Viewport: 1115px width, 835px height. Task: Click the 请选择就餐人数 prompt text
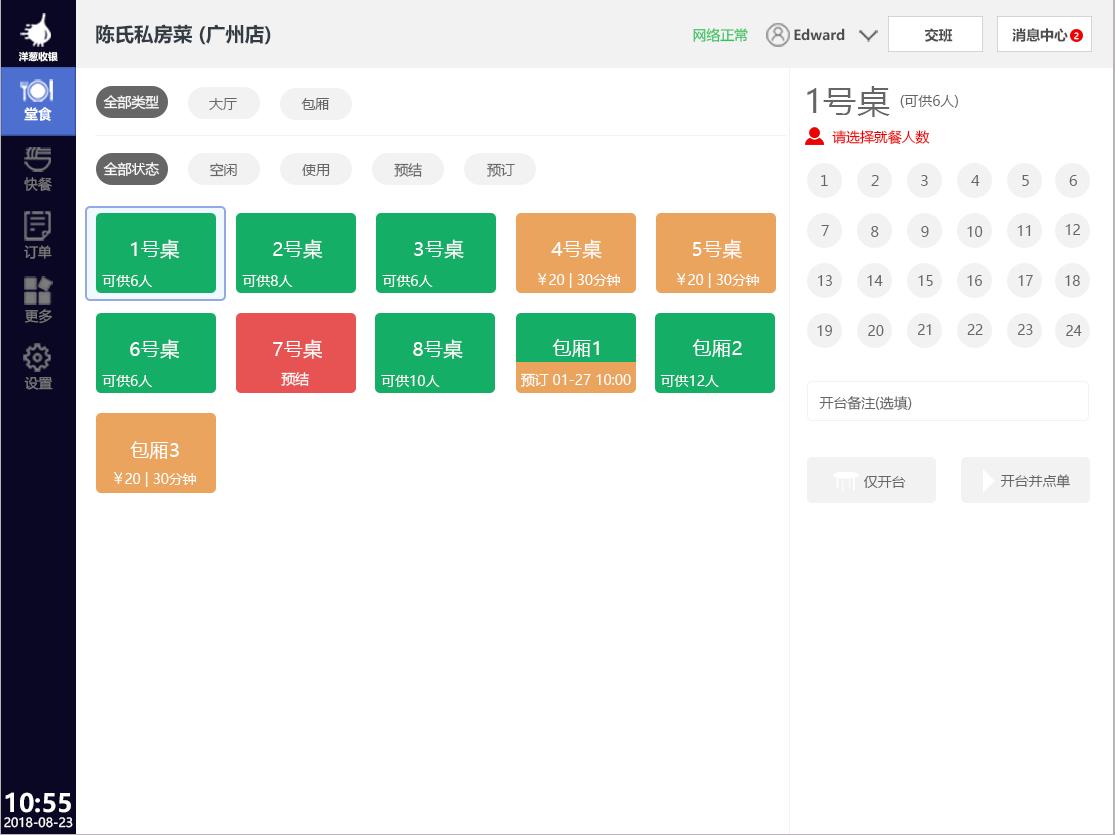(880, 137)
